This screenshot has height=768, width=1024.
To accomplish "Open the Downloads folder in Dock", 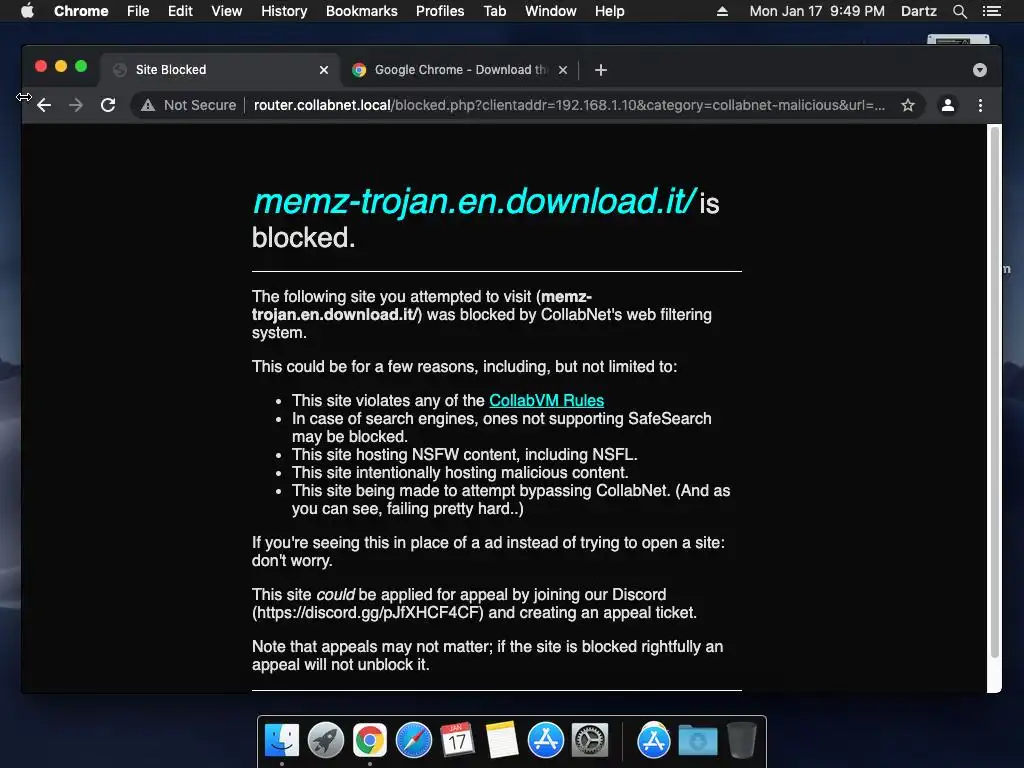I will pyautogui.click(x=697, y=741).
